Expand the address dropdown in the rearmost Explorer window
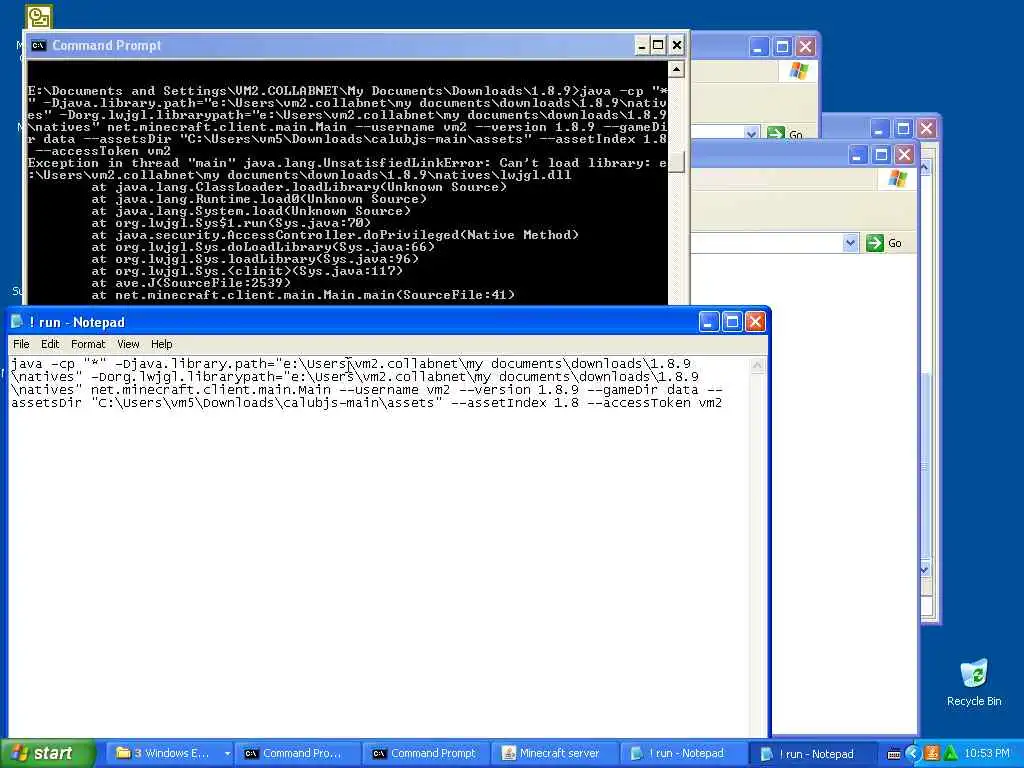Viewport: 1024px width, 768px height. [751, 133]
